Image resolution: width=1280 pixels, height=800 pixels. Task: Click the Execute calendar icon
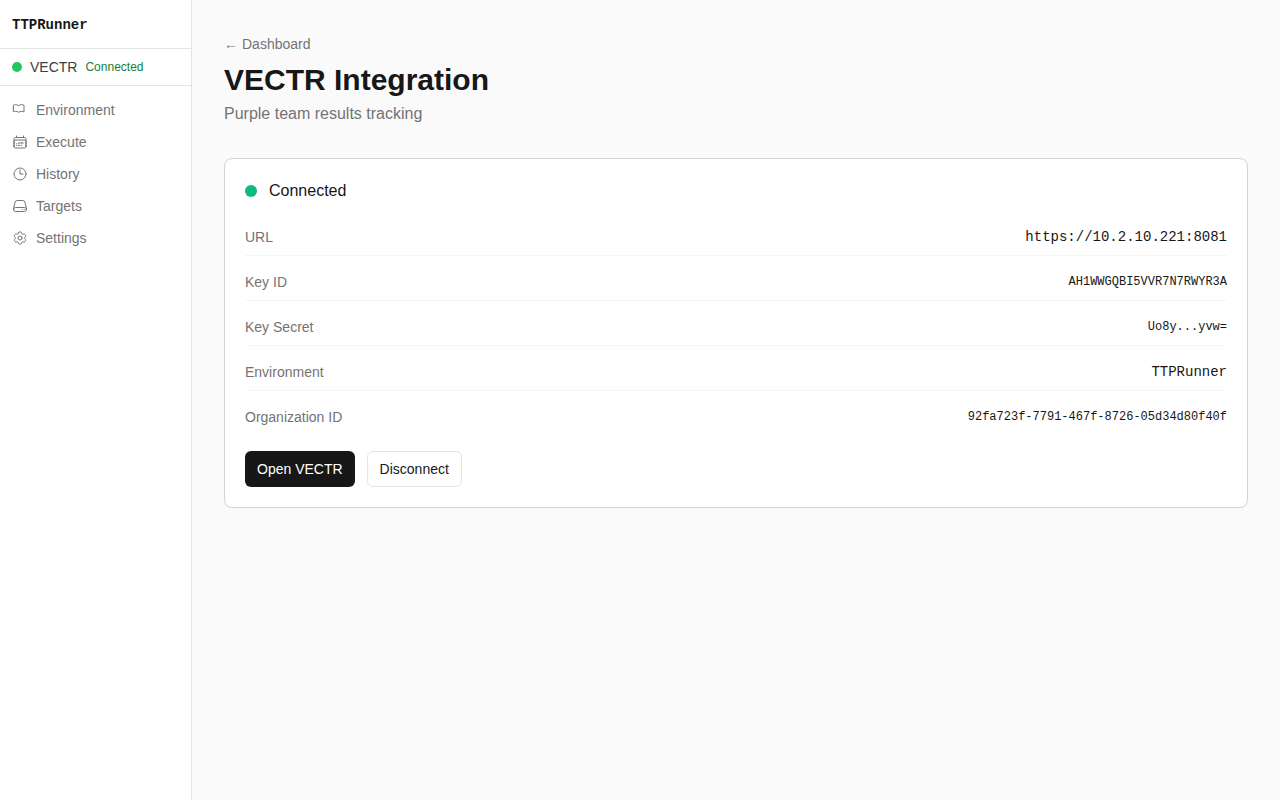[x=19, y=142]
